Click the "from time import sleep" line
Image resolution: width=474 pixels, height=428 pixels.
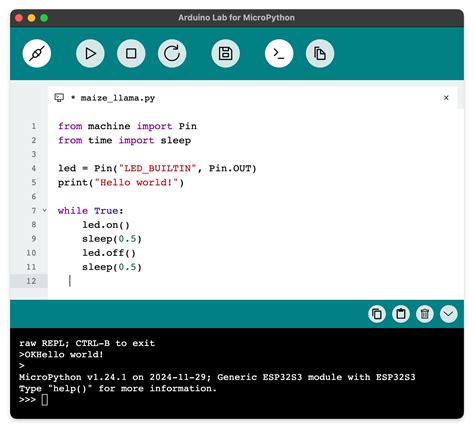[x=124, y=140]
